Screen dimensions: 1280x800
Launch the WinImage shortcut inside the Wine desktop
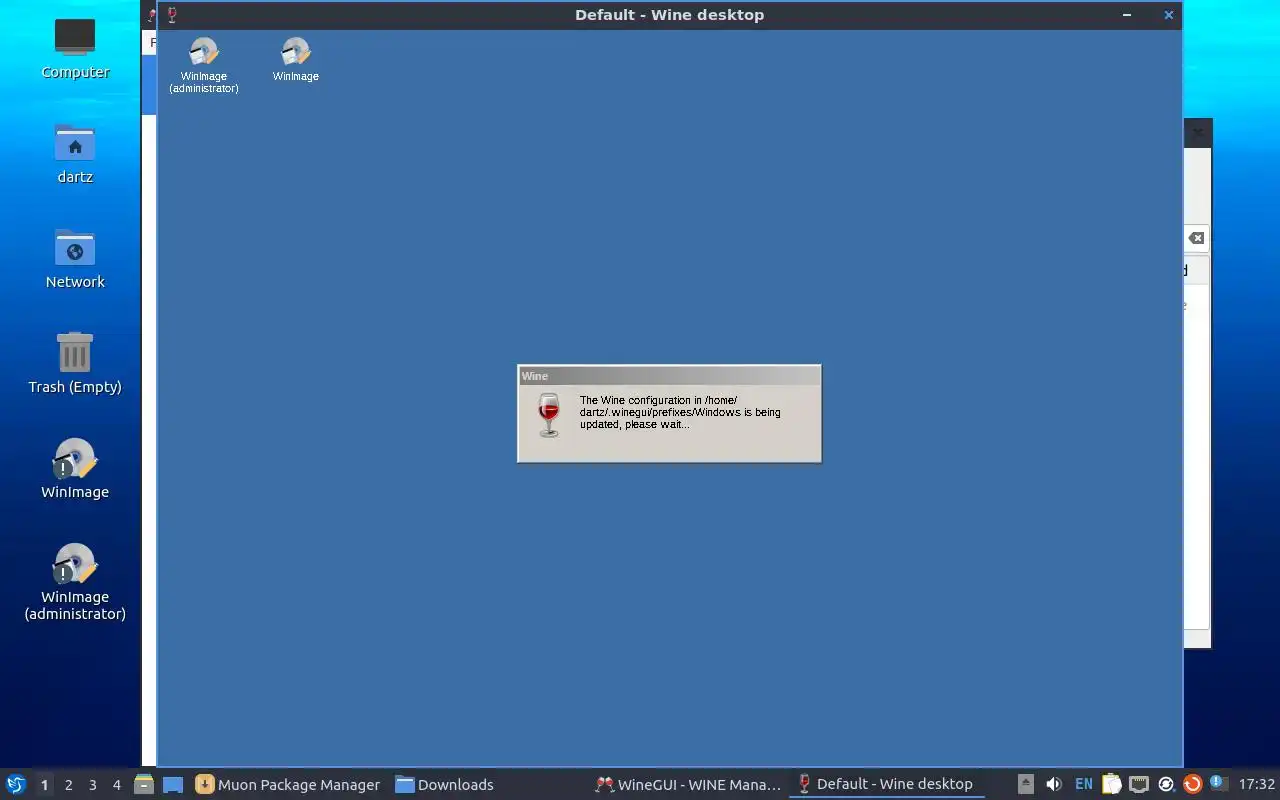(x=296, y=60)
